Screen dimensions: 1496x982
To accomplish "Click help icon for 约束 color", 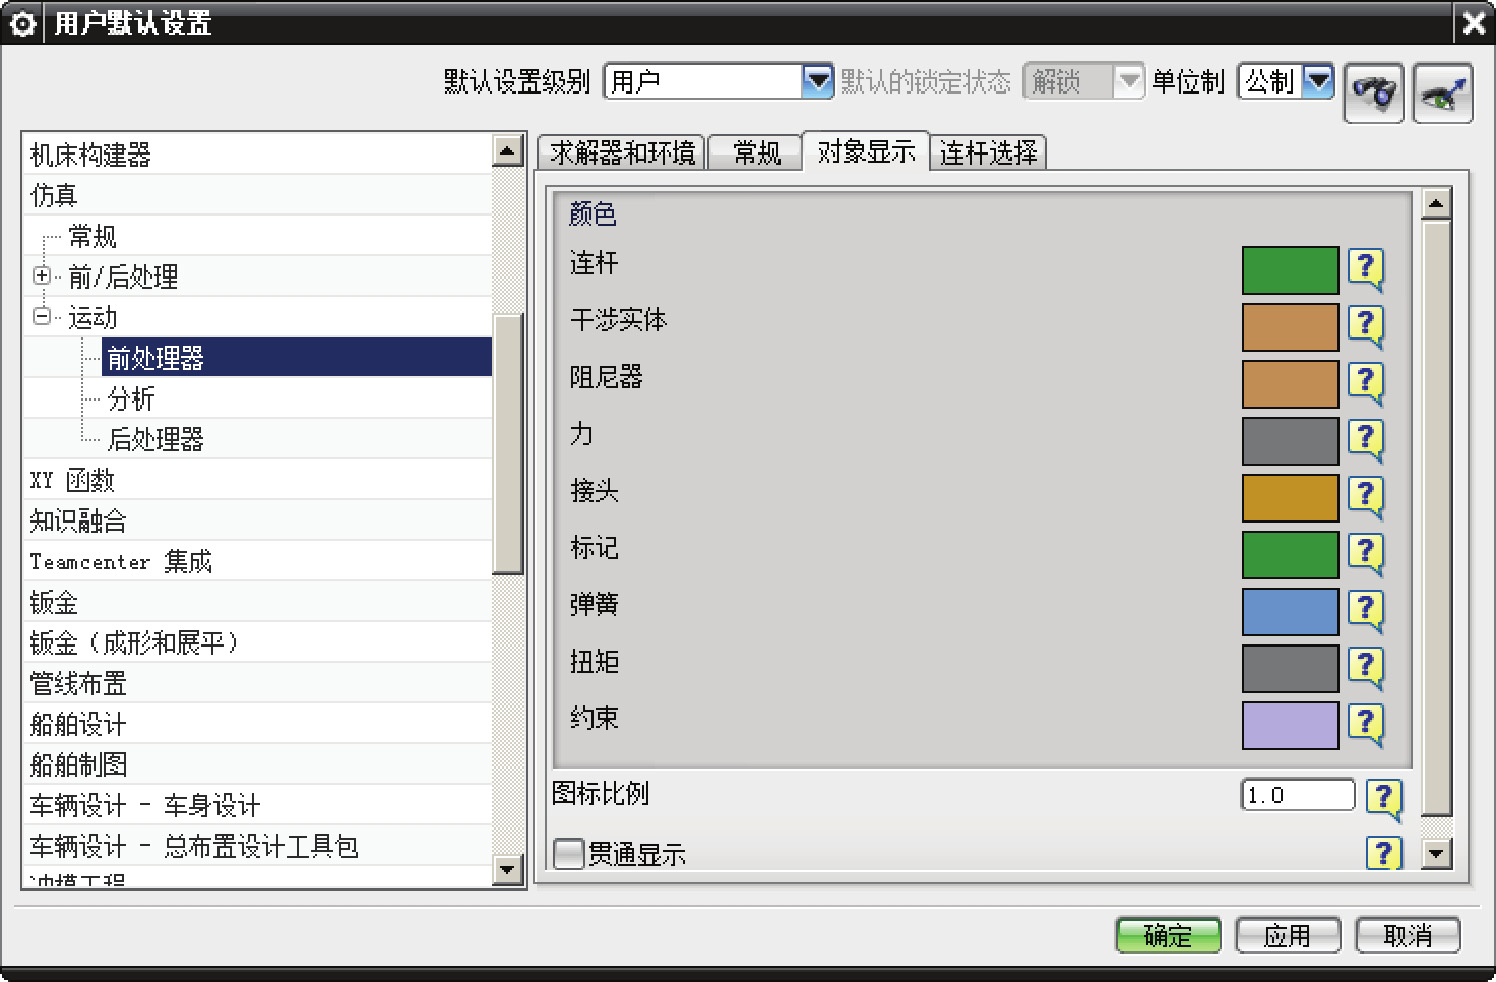I will (1365, 724).
